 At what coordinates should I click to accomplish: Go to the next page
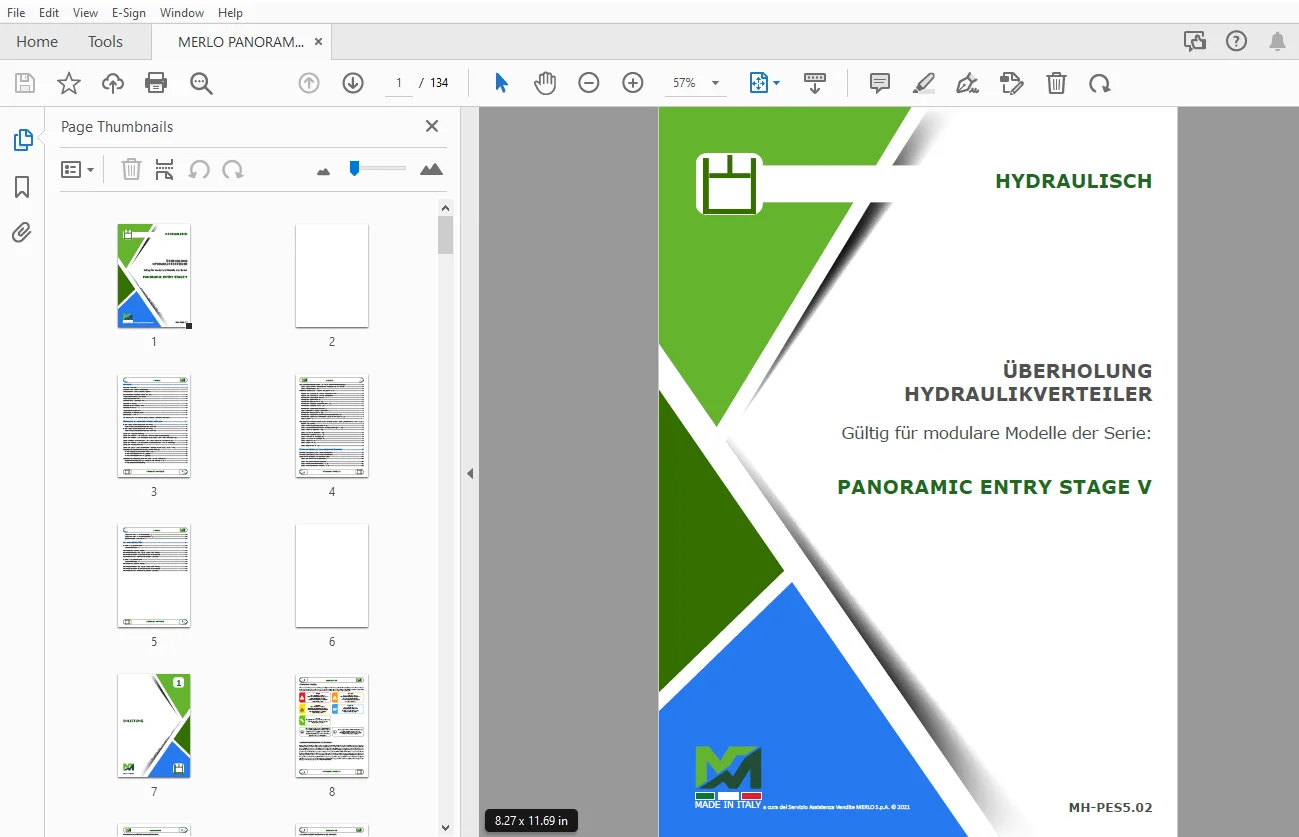(x=353, y=83)
